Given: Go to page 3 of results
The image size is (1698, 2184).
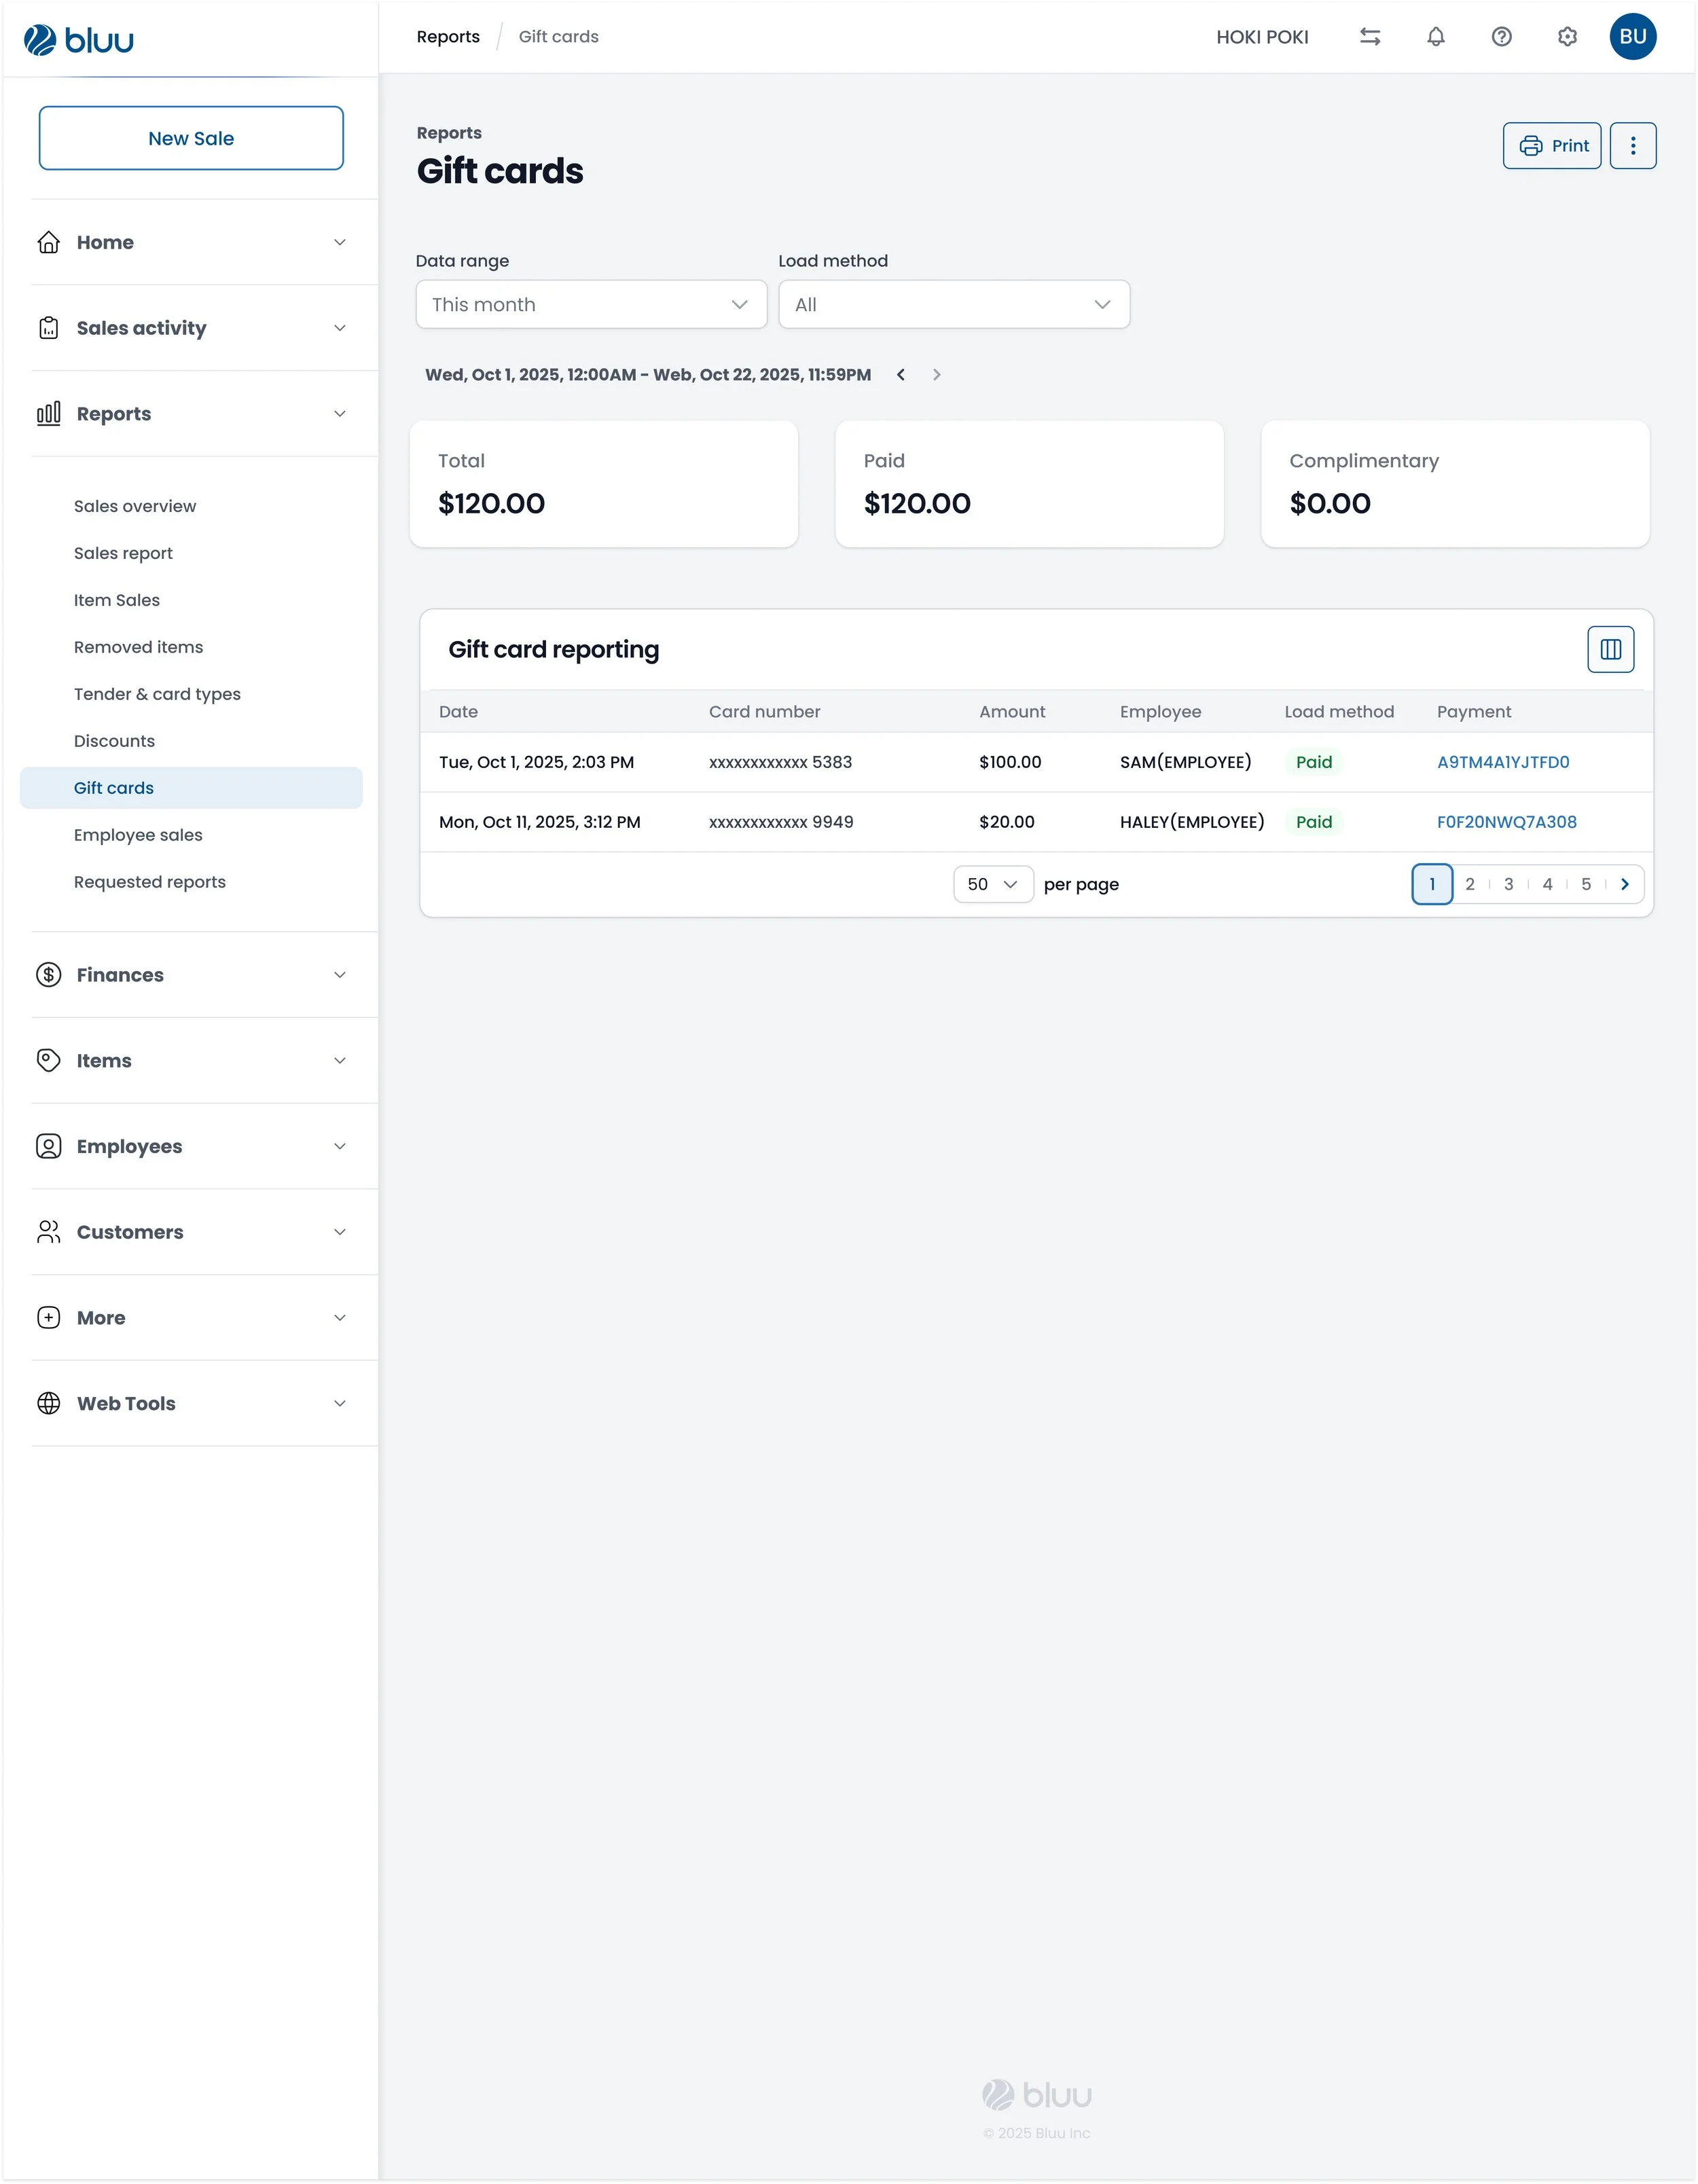Looking at the screenshot, I should pyautogui.click(x=1509, y=884).
